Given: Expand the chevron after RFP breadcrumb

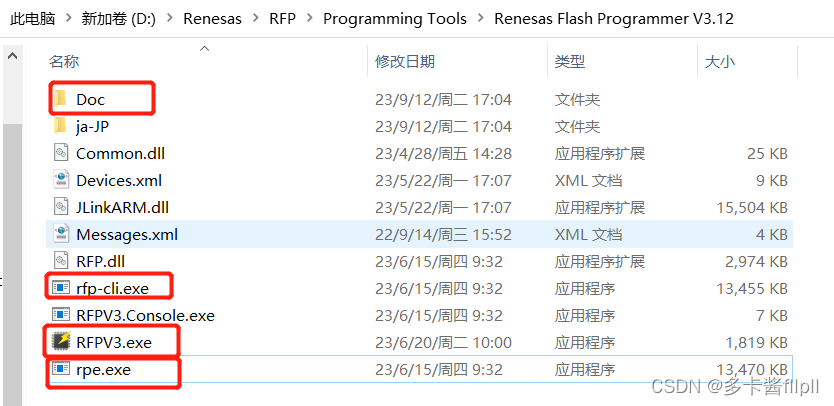Looking at the screenshot, I should (x=310, y=19).
